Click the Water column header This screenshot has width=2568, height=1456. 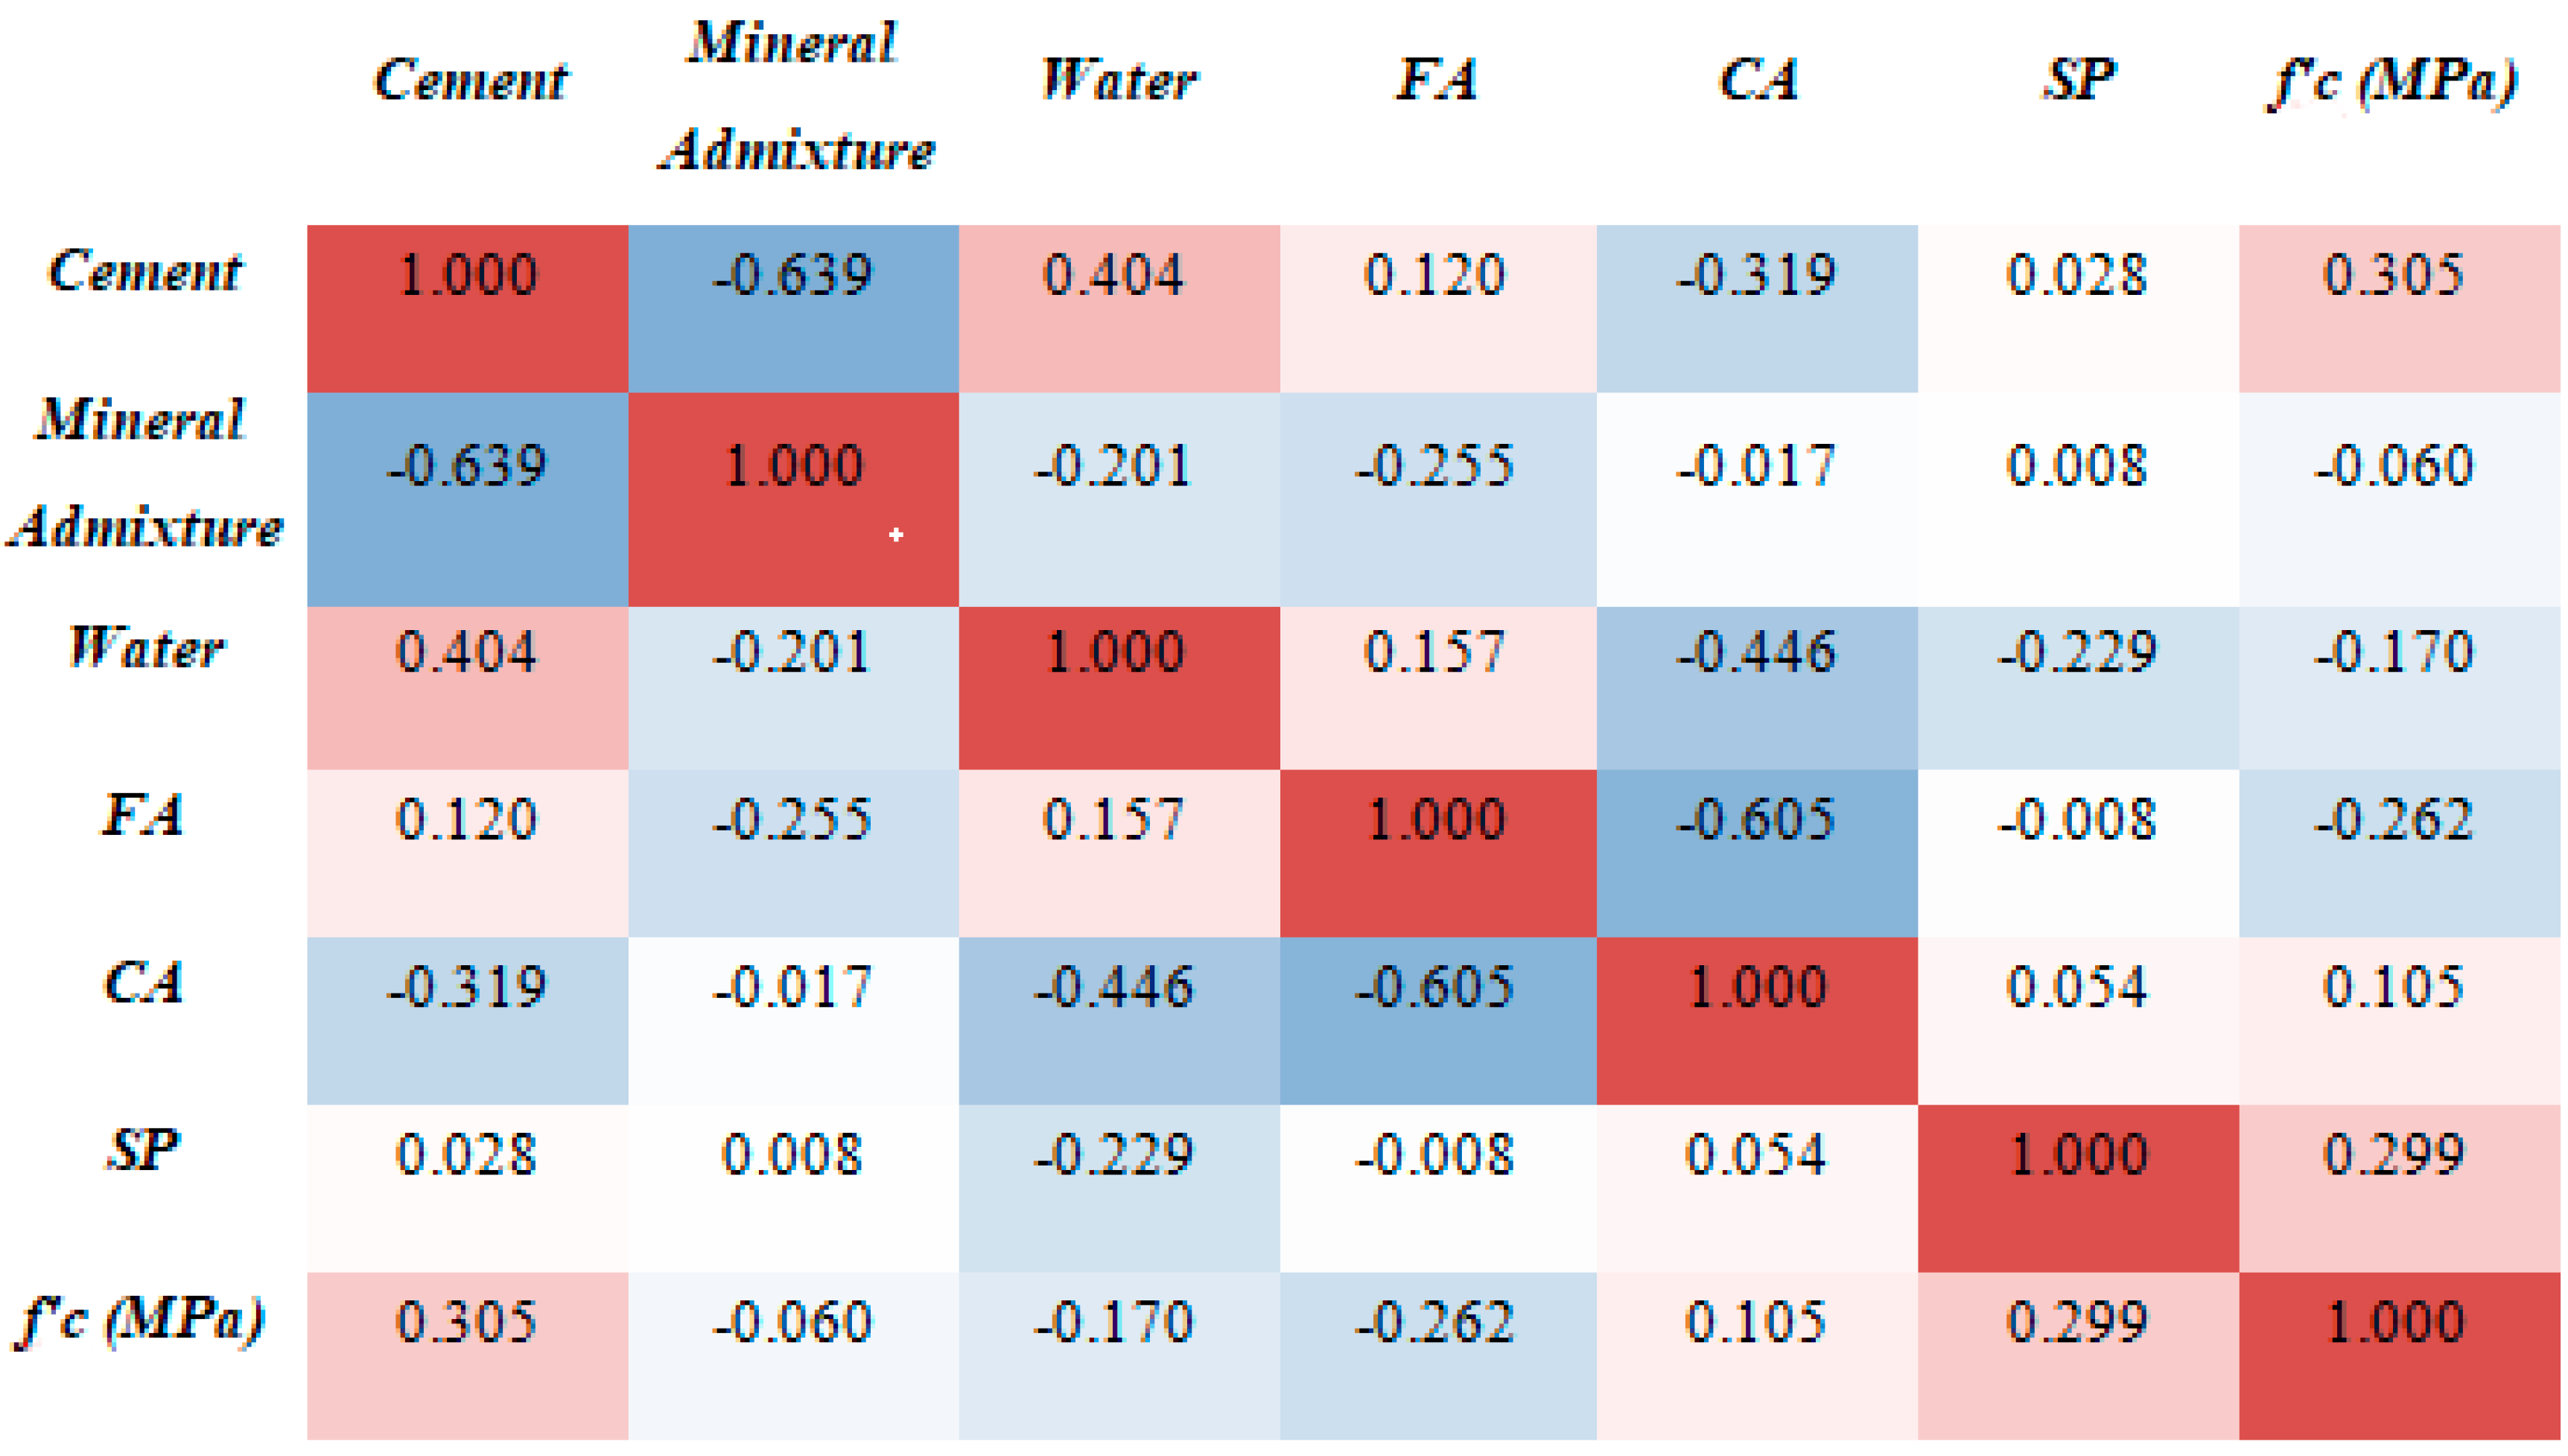point(1118,80)
